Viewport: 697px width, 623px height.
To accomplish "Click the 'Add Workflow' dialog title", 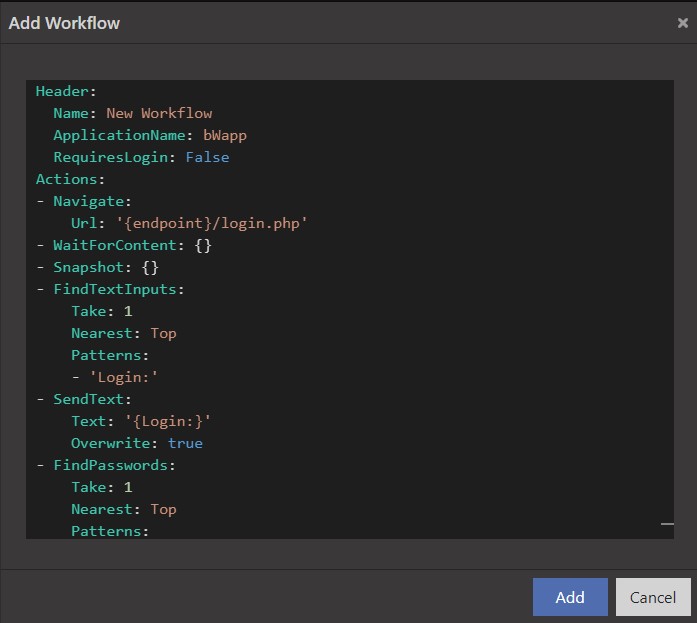I will point(64,23).
